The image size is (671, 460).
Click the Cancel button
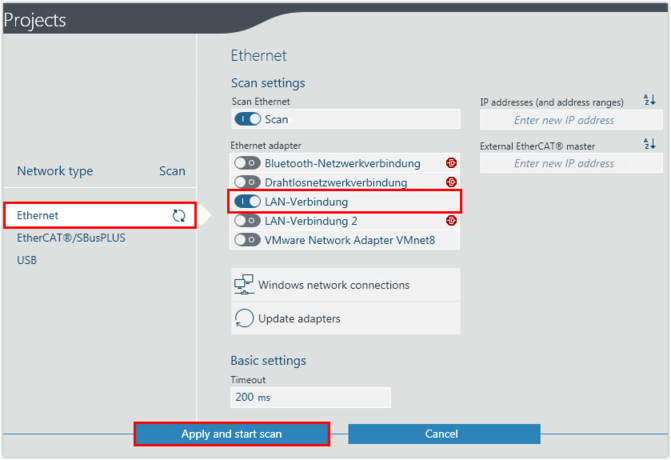point(443,434)
